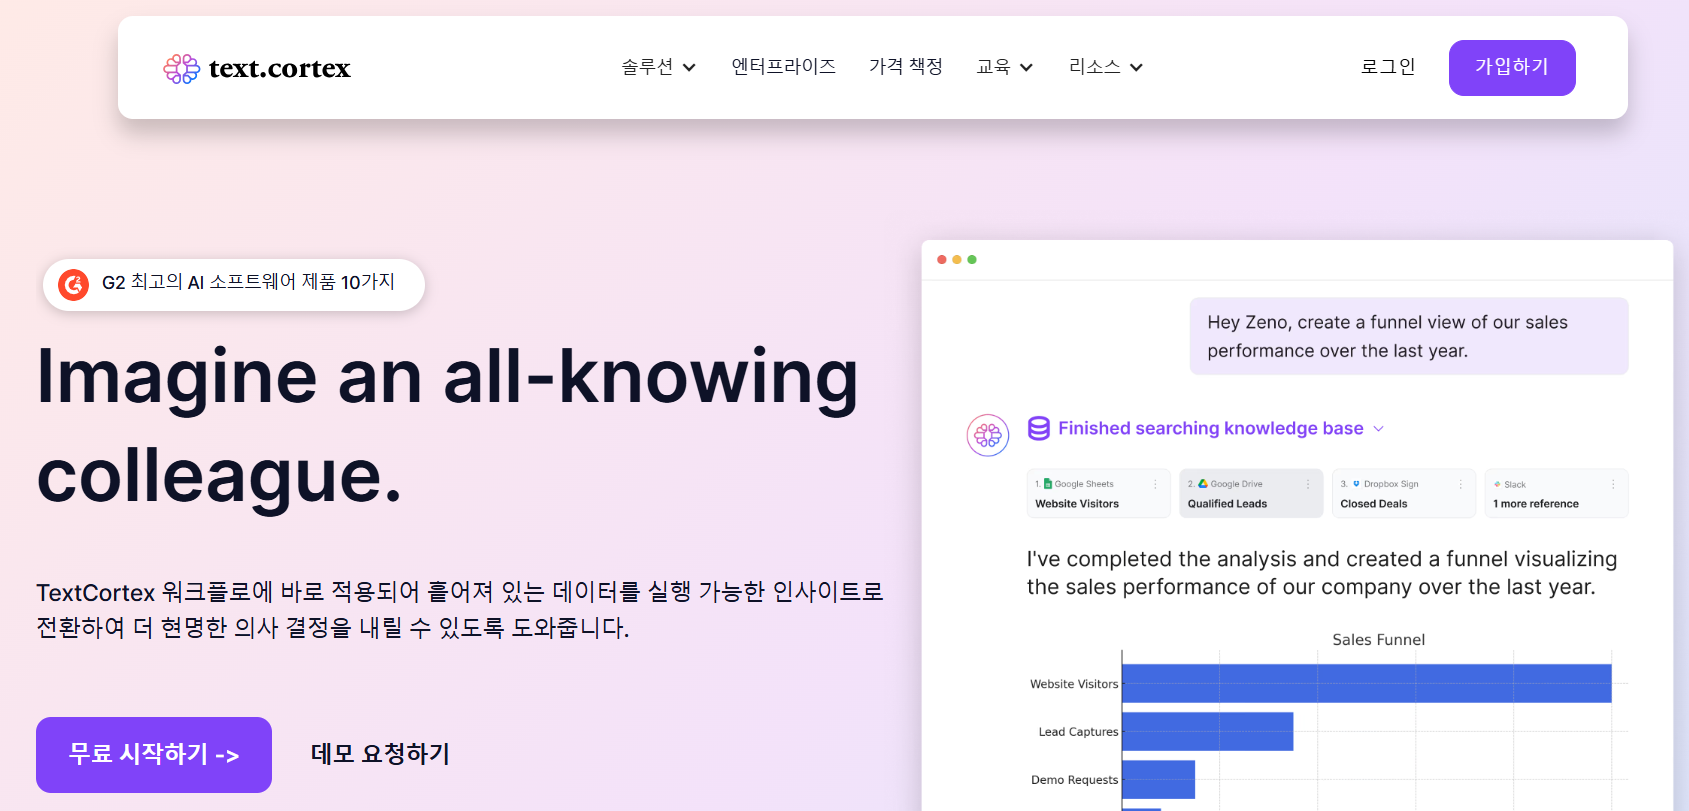Screen dimensions: 1689x811
Task: Click the G2 red logo badge icon
Action: [x=73, y=285]
